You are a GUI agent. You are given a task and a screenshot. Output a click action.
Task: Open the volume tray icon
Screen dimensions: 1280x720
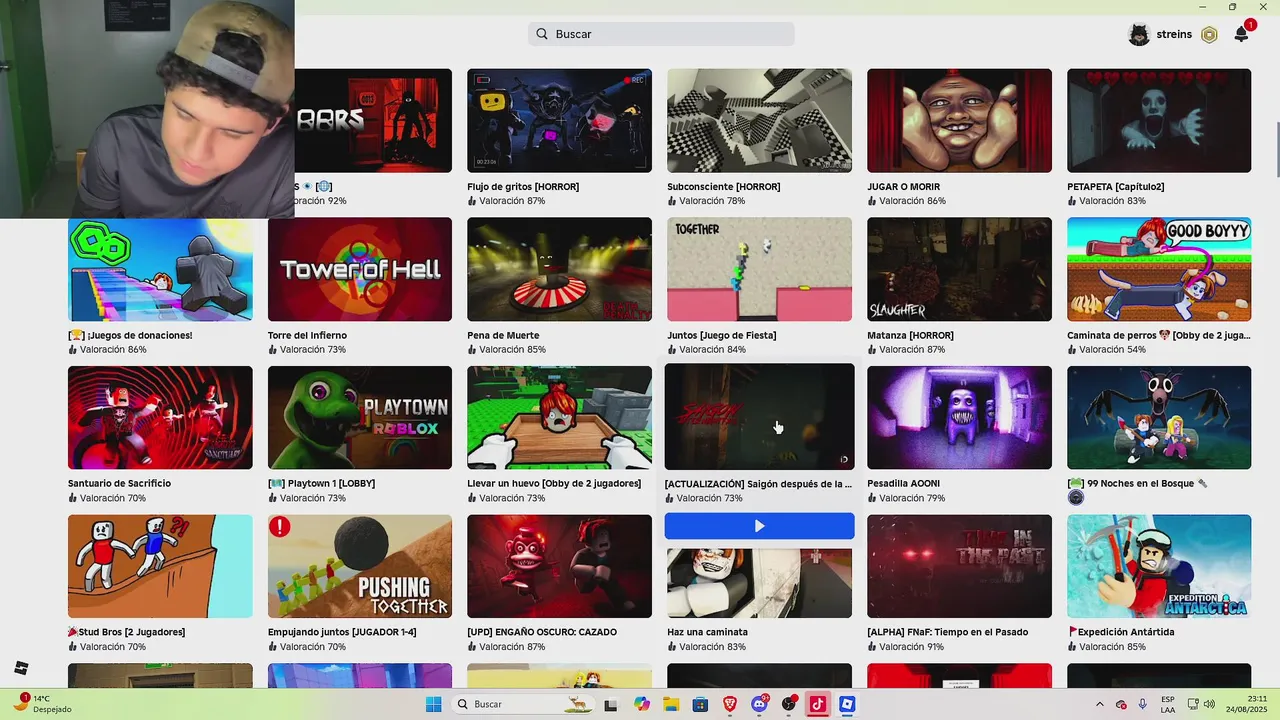click(1209, 704)
